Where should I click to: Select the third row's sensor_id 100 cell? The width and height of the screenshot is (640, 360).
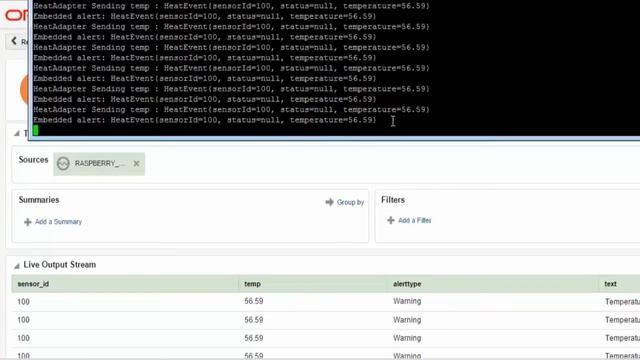23,338
